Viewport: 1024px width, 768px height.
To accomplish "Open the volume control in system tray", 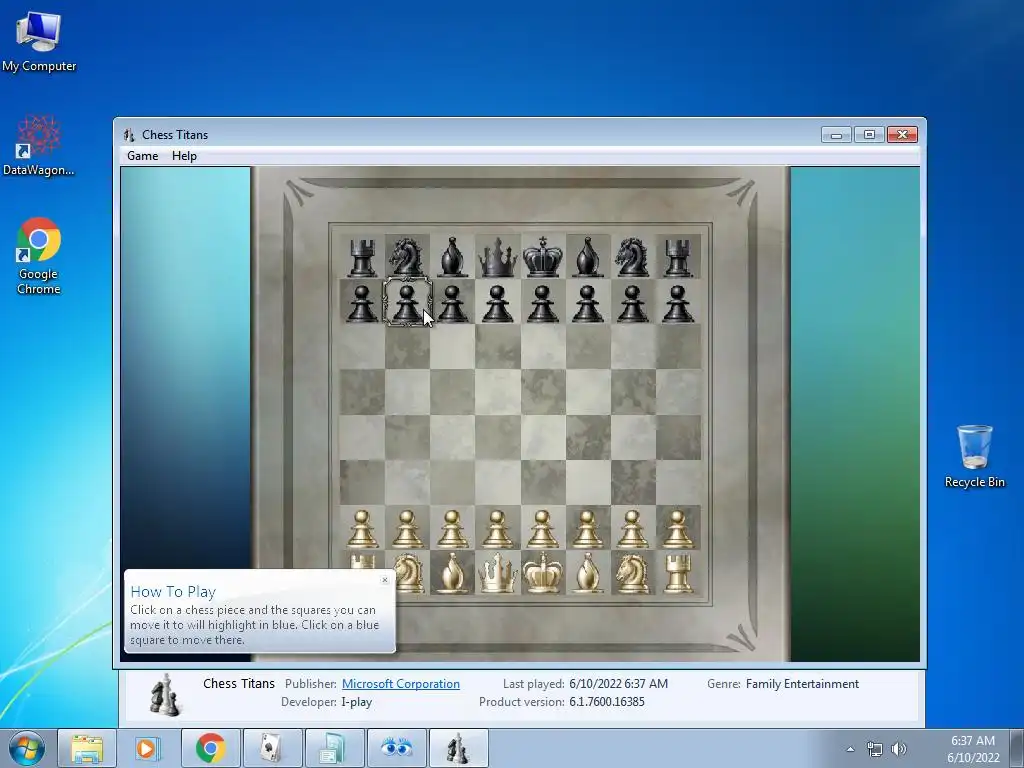I will point(899,749).
